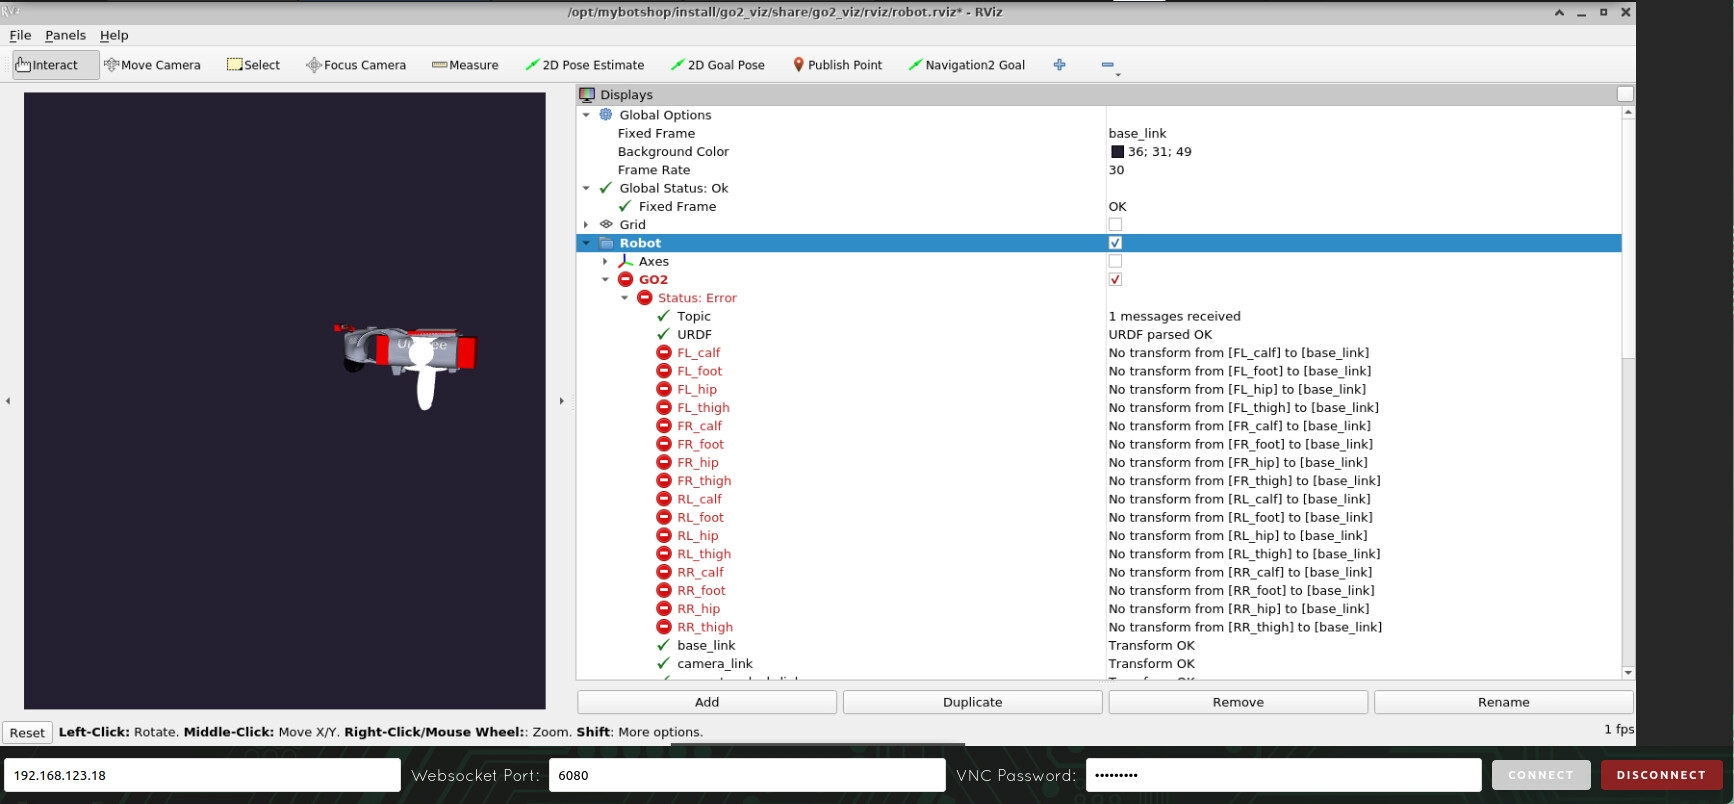Screen dimensions: 1734x804
Task: Choose the Focus Camera tool
Action: [x=356, y=65]
